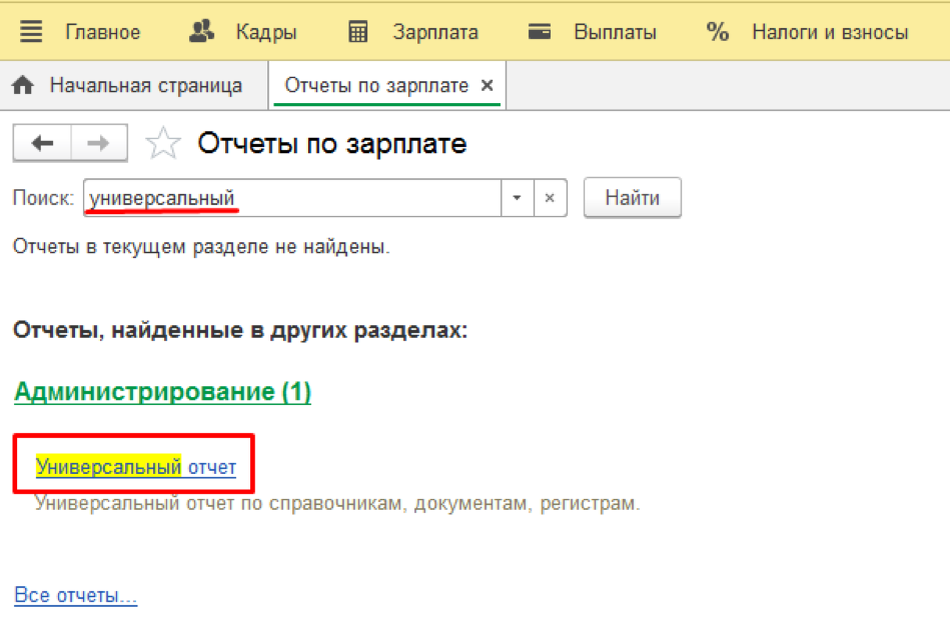Open the Все отчеты... link

pos(75,595)
